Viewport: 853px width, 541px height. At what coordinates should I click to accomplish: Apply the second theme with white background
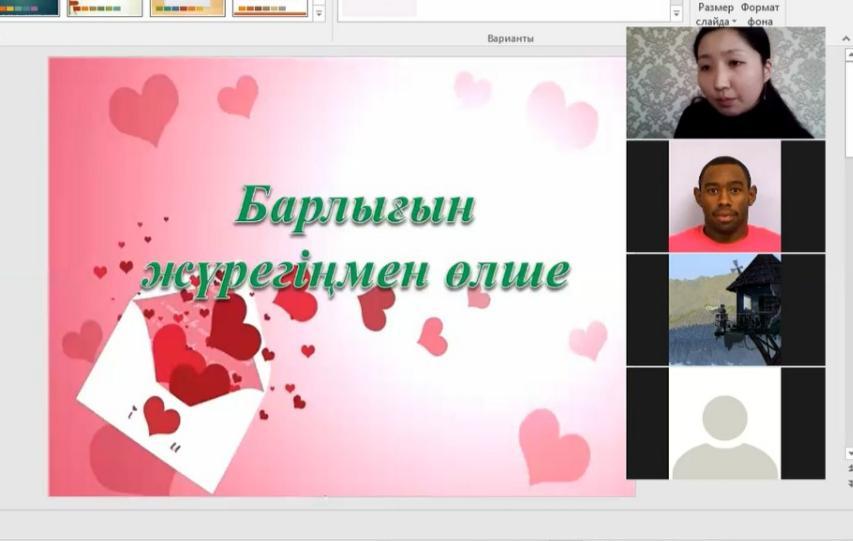click(x=105, y=8)
